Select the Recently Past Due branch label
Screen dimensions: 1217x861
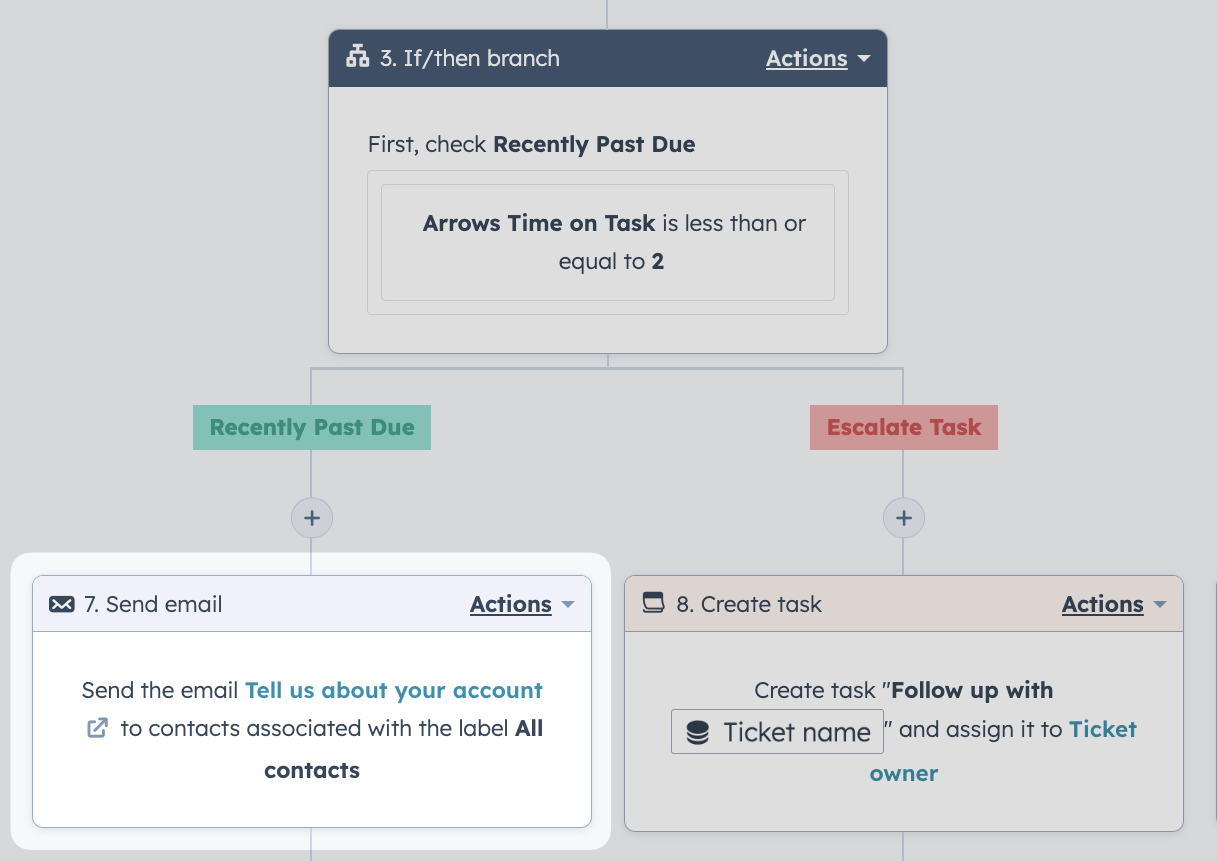point(312,427)
